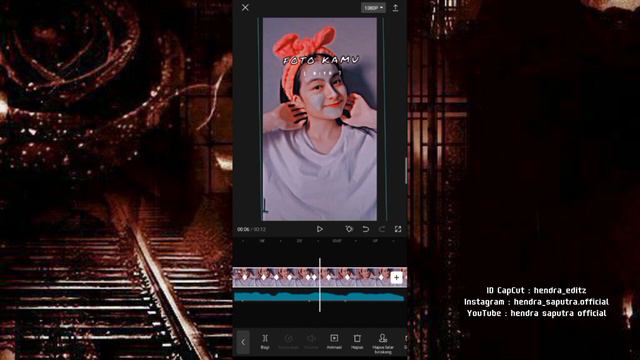Choose the Bagi split tool
The width and height of the screenshot is (640, 360).
pyautogui.click(x=265, y=341)
